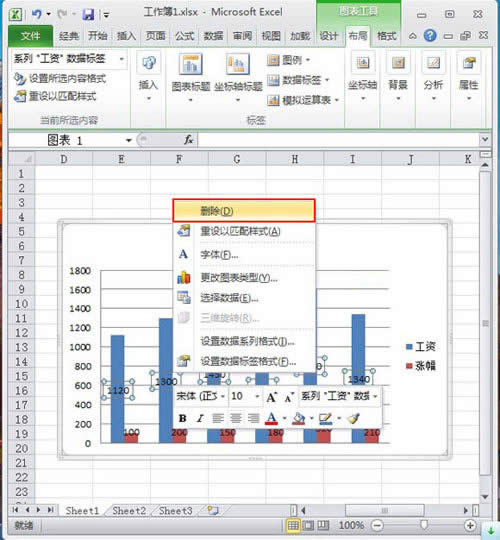Click the Undo icon in quick access toolbar
This screenshot has height=540, width=500.
point(37,14)
